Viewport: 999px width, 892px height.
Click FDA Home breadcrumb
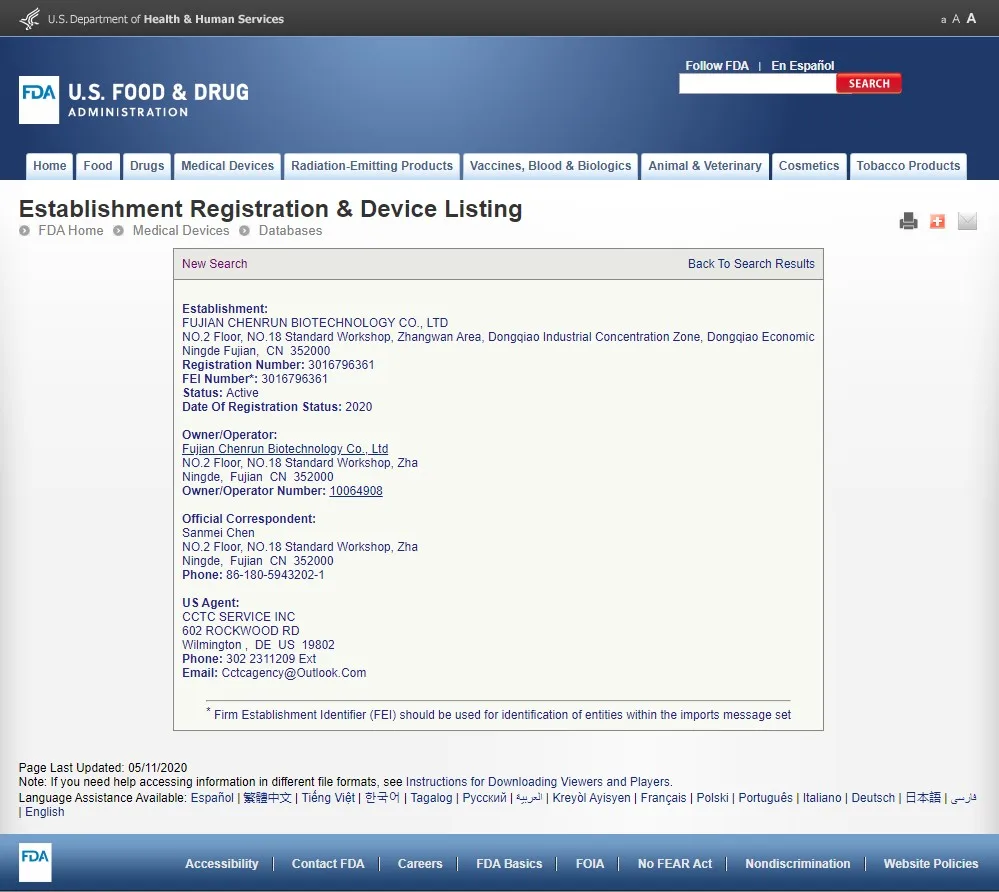[x=71, y=231]
